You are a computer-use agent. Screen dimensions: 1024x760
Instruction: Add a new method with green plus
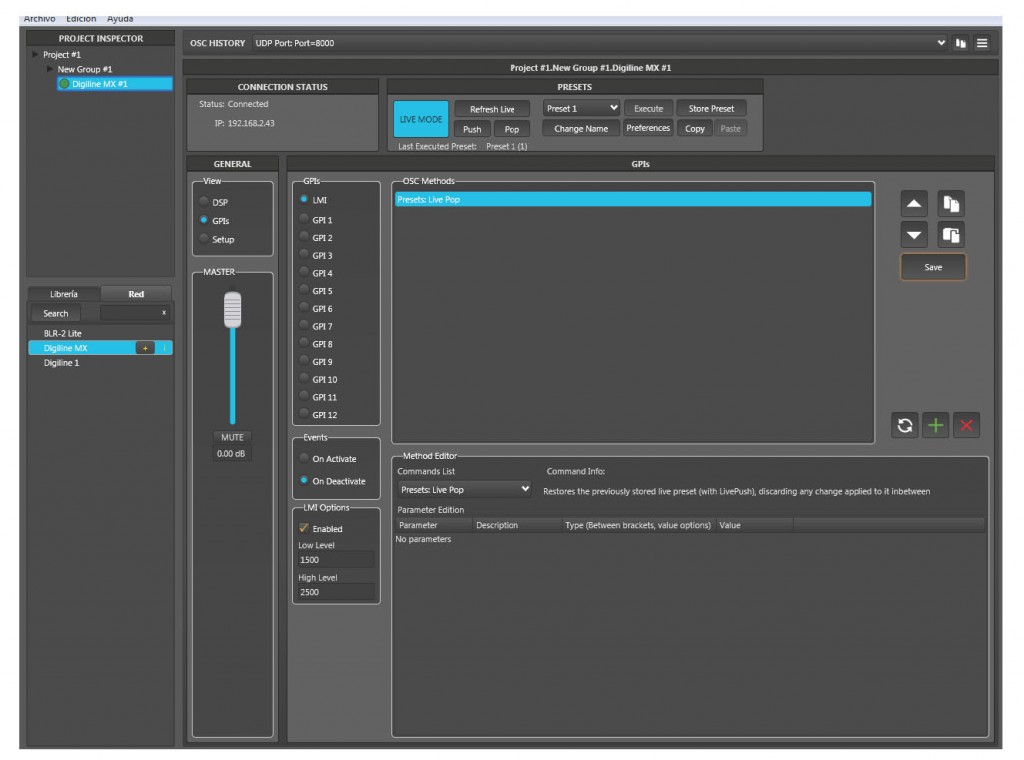[935, 425]
